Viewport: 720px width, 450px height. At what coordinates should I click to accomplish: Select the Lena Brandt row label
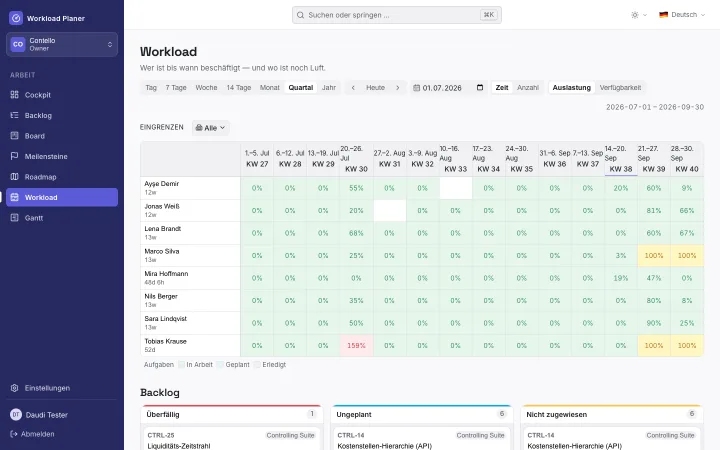pyautogui.click(x=190, y=233)
